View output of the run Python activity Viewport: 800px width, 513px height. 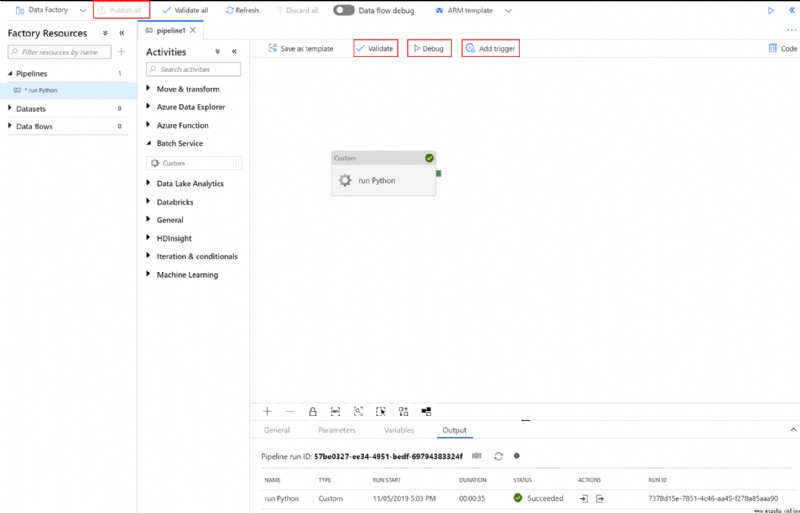point(600,499)
